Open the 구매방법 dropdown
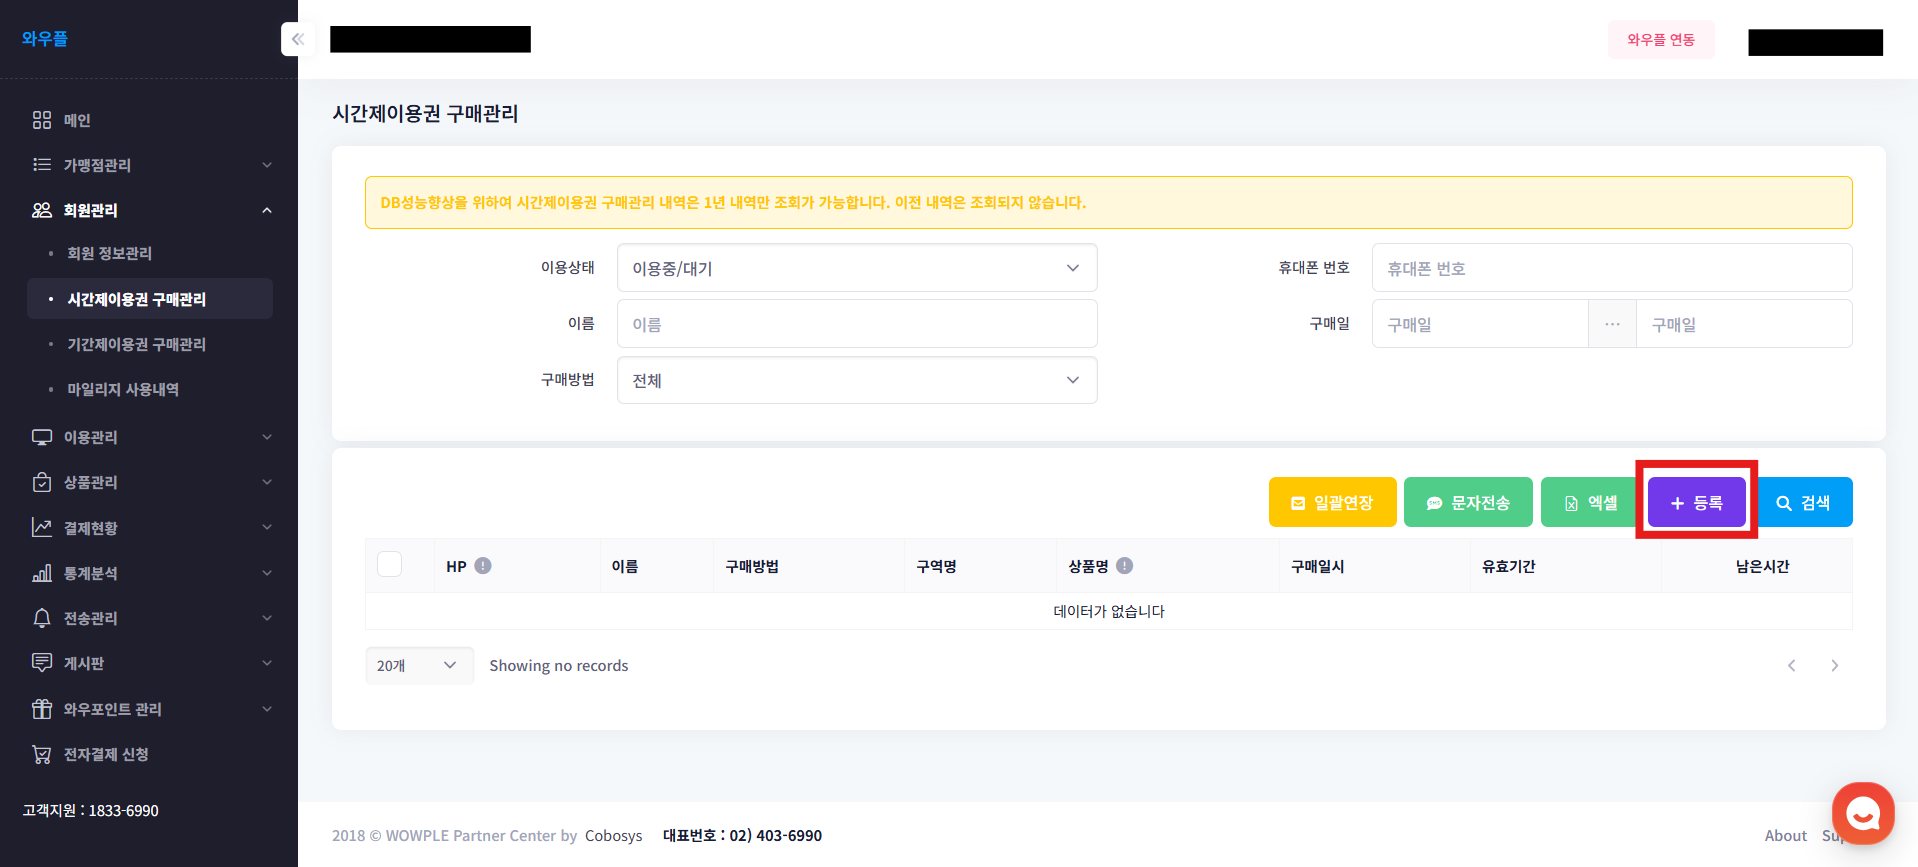The height and width of the screenshot is (867, 1918). tap(856, 380)
